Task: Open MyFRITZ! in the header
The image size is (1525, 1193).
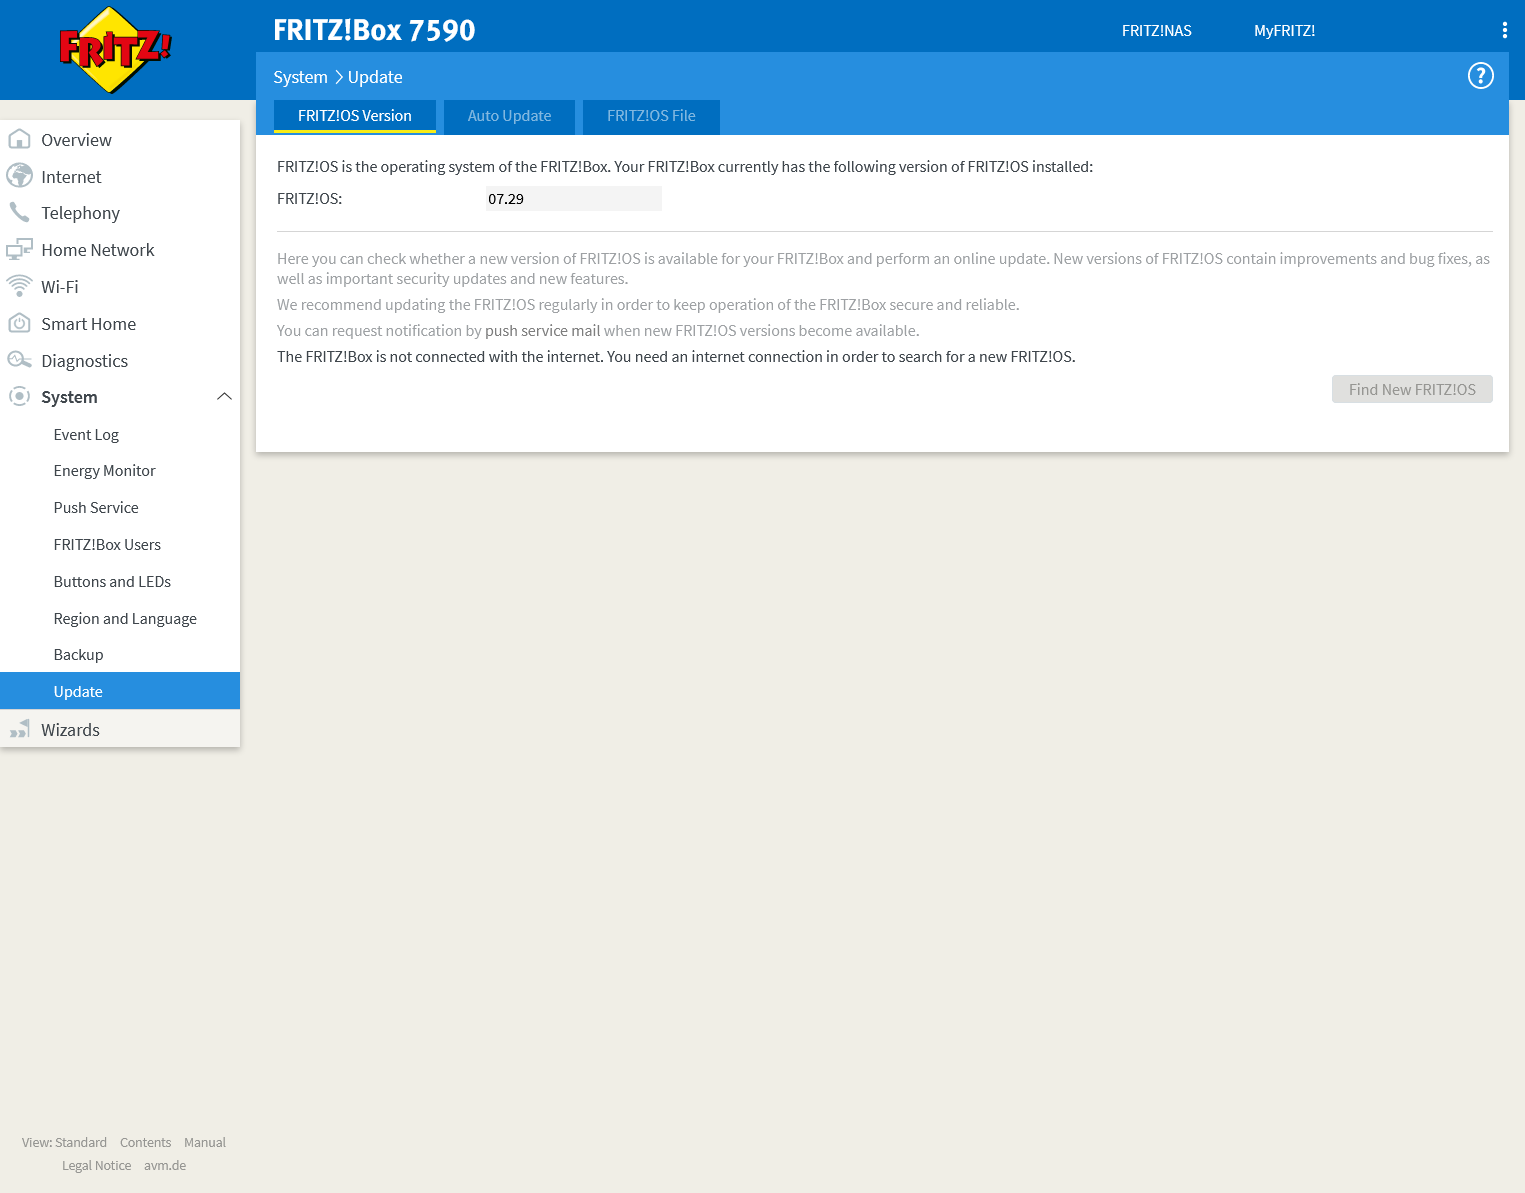Action: (1284, 31)
